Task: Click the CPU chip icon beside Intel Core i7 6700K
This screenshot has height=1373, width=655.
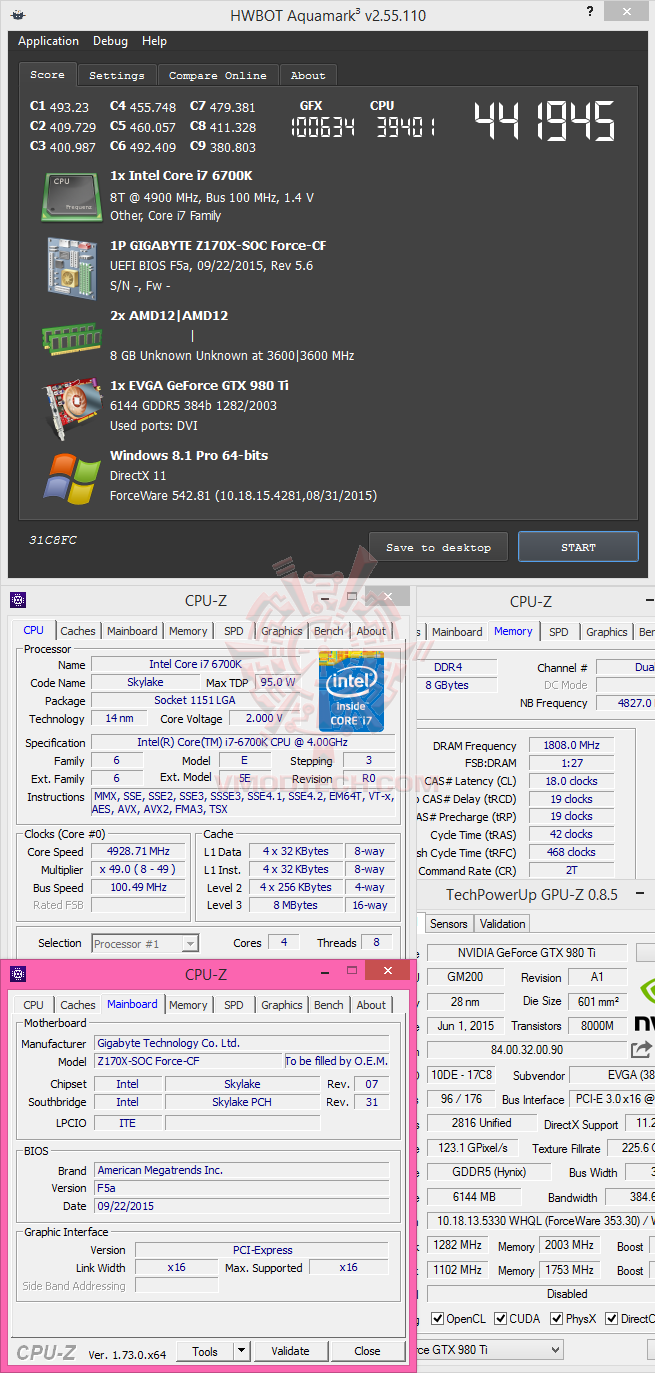Action: [x=71, y=196]
